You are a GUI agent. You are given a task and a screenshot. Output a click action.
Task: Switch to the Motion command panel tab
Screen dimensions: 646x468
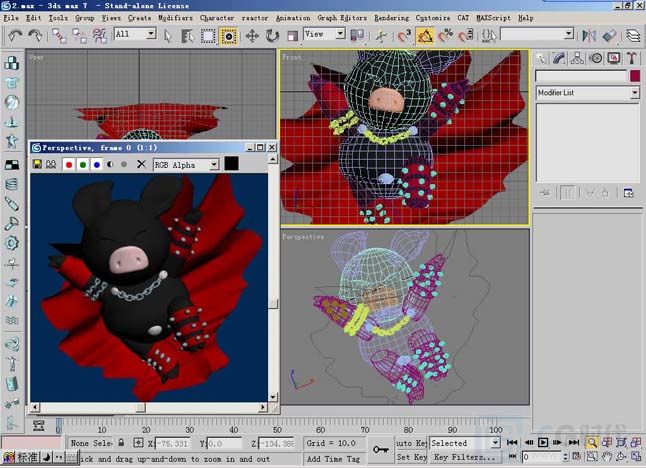click(595, 58)
